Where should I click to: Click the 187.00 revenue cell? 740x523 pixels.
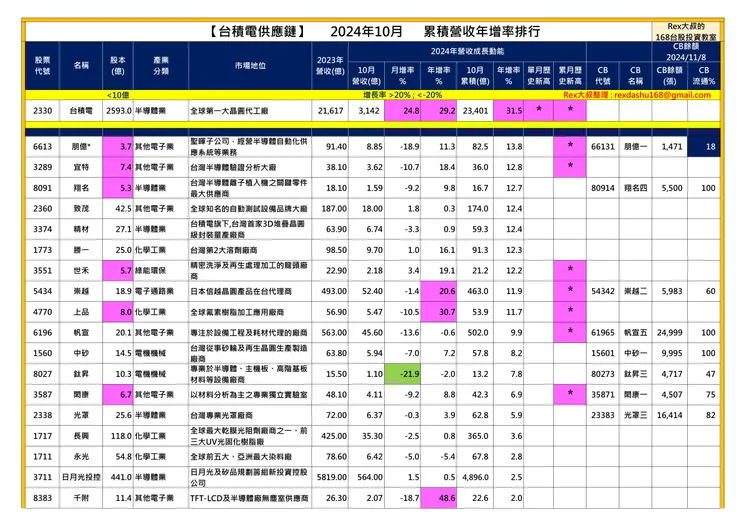point(330,208)
